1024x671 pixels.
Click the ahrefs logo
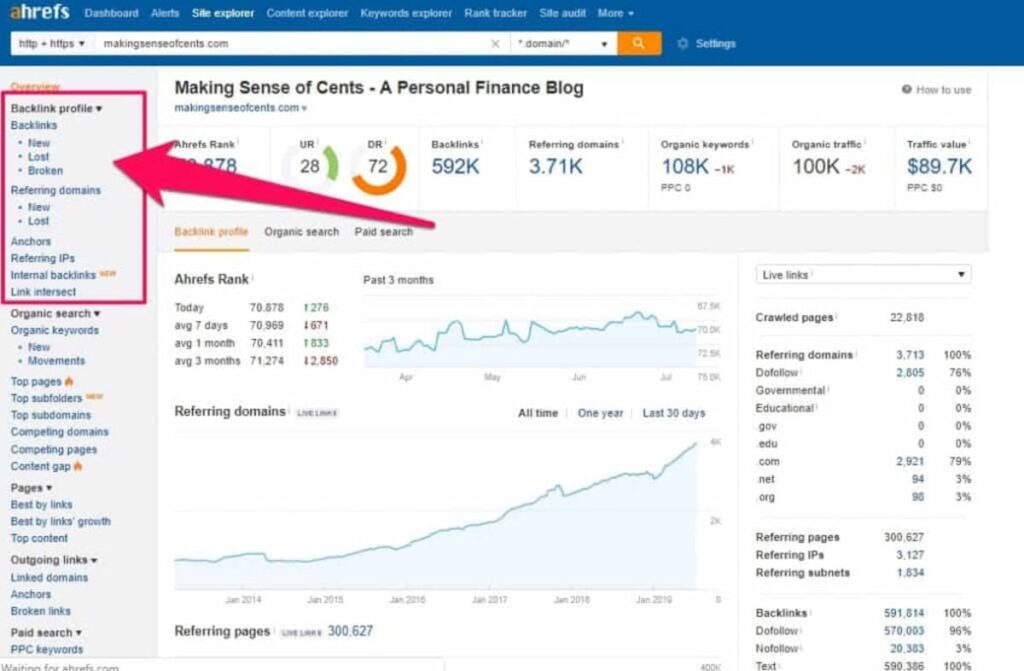coord(39,12)
